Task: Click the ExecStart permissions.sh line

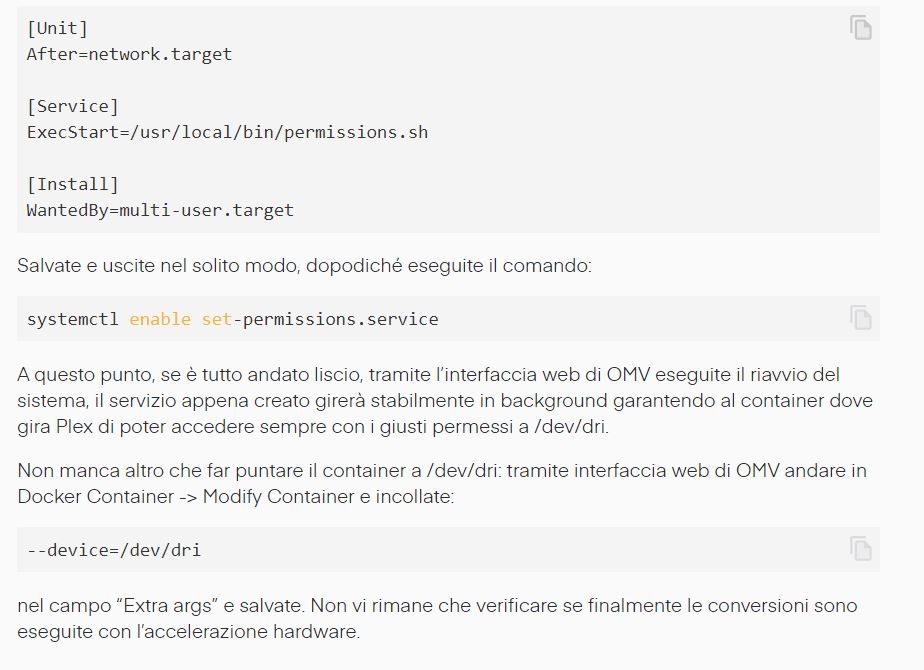Action: [227, 132]
